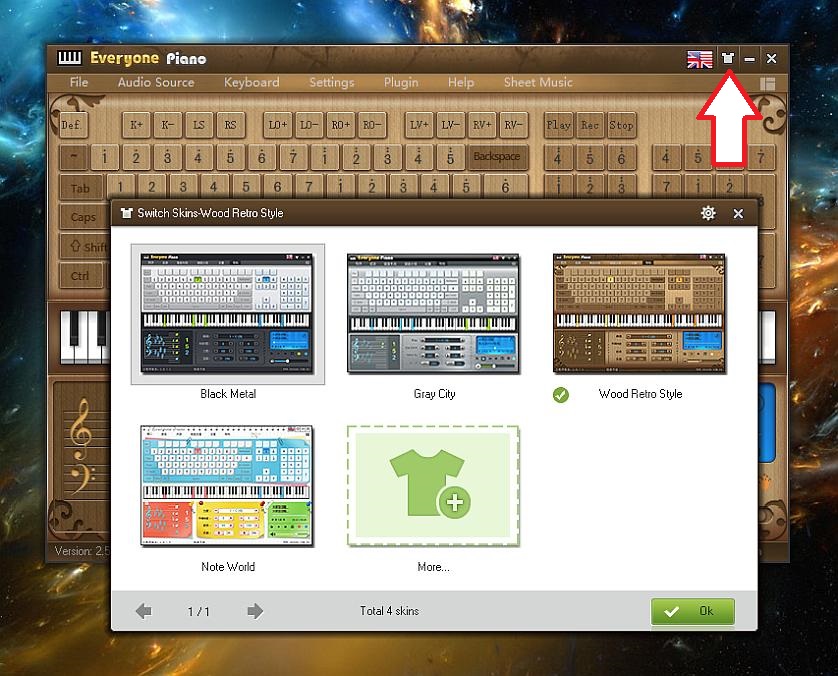Image resolution: width=838 pixels, height=676 pixels.
Task: Click the Wood Retro Style green checkmark
Action: tap(561, 395)
